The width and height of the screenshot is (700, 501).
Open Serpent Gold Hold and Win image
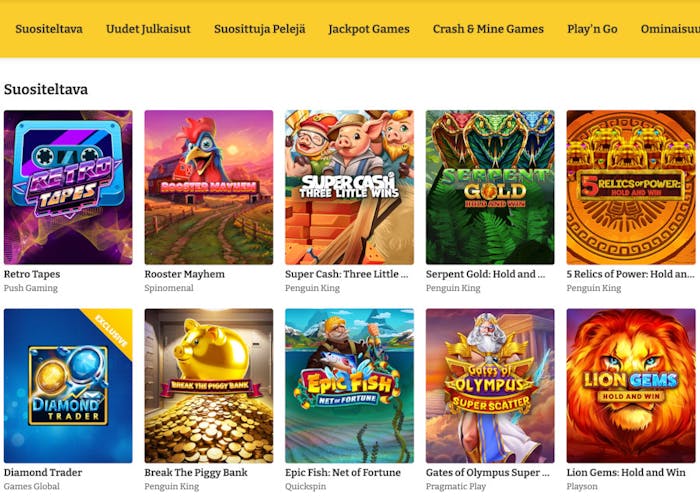490,187
